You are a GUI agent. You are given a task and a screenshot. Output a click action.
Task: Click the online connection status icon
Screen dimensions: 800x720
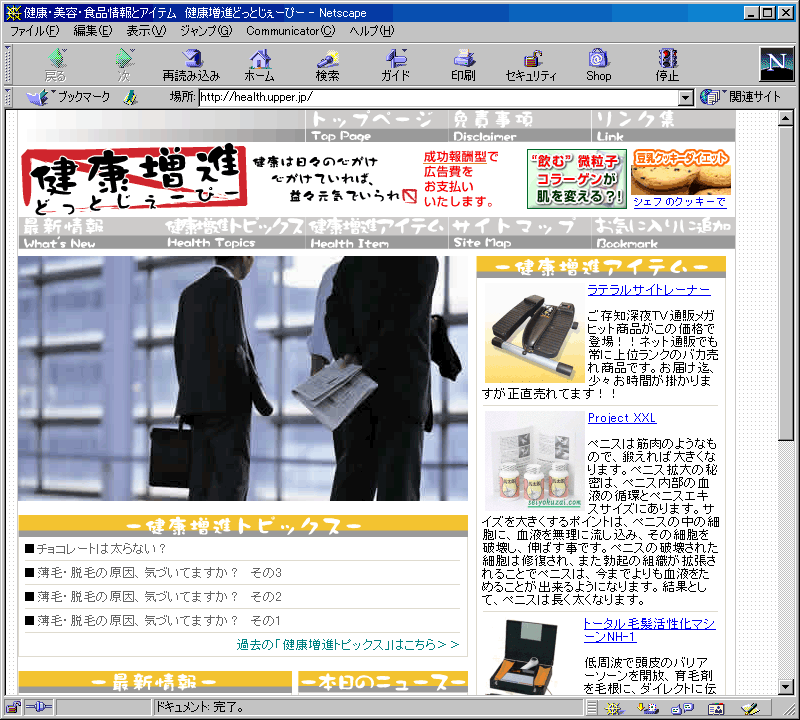point(39,707)
